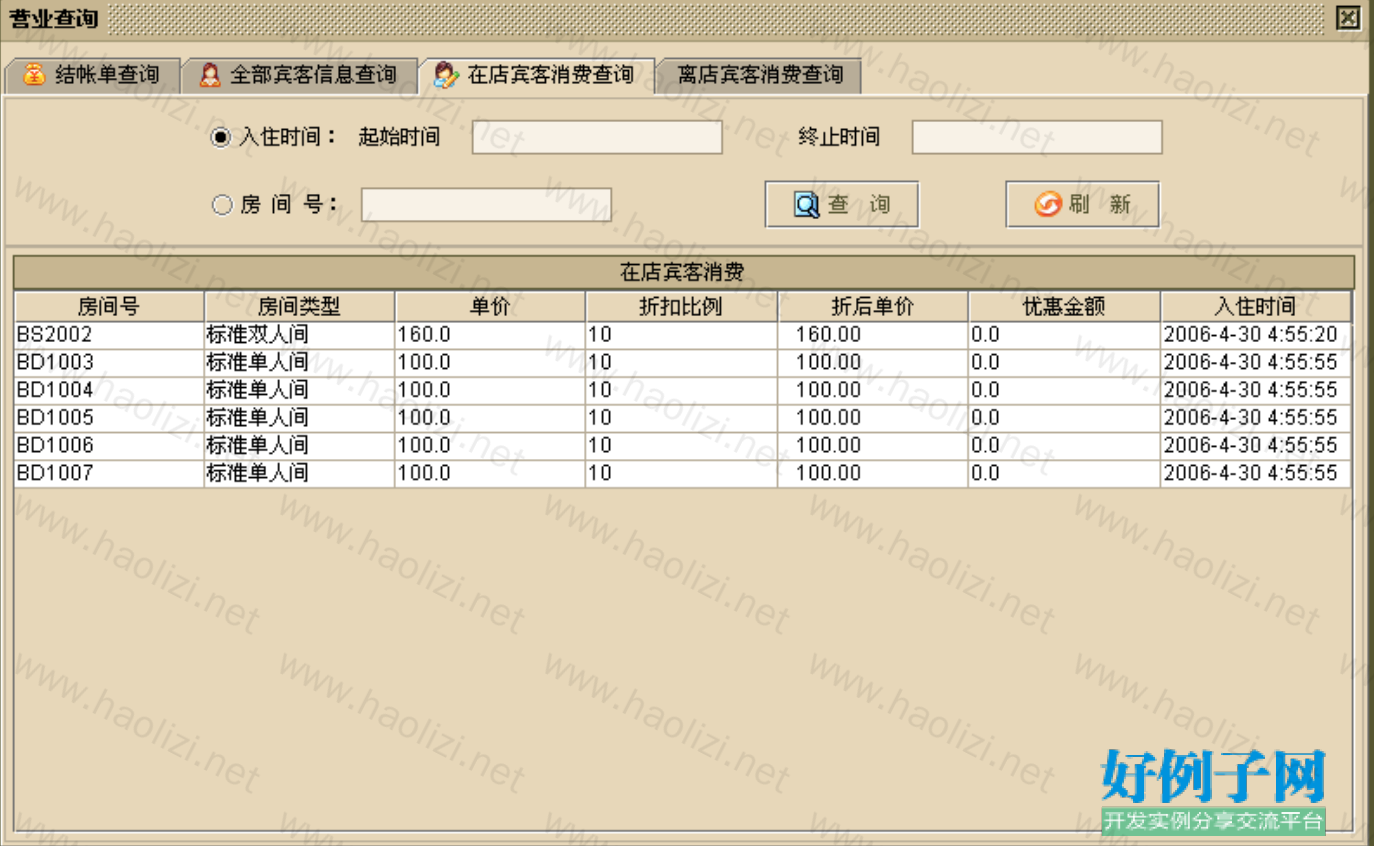This screenshot has height=846, width=1374.
Task: Click the 入住时间 column header
Action: tap(1255, 306)
